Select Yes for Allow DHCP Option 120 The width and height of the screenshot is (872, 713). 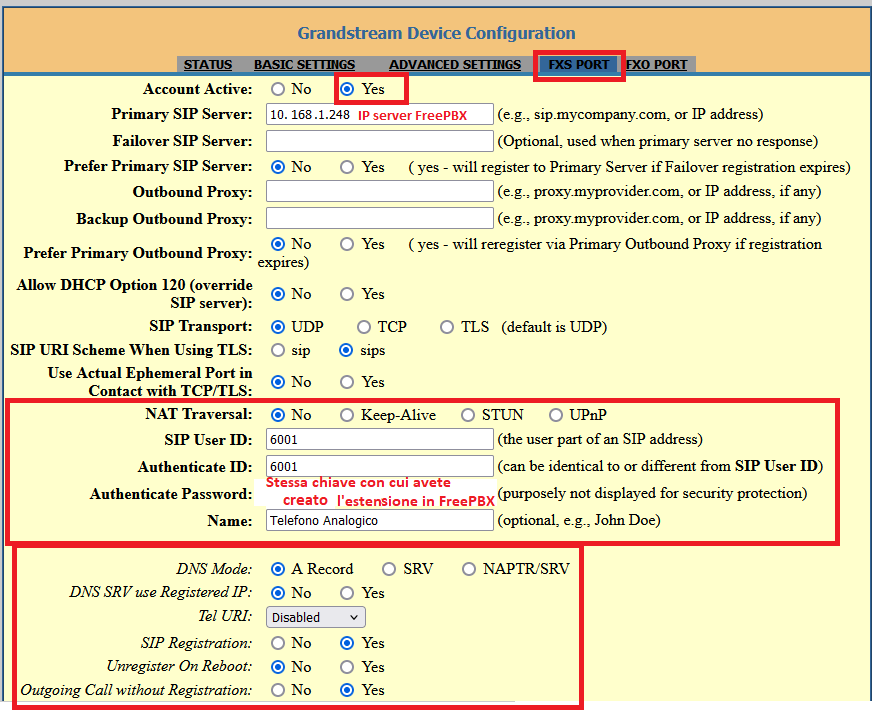pos(347,294)
